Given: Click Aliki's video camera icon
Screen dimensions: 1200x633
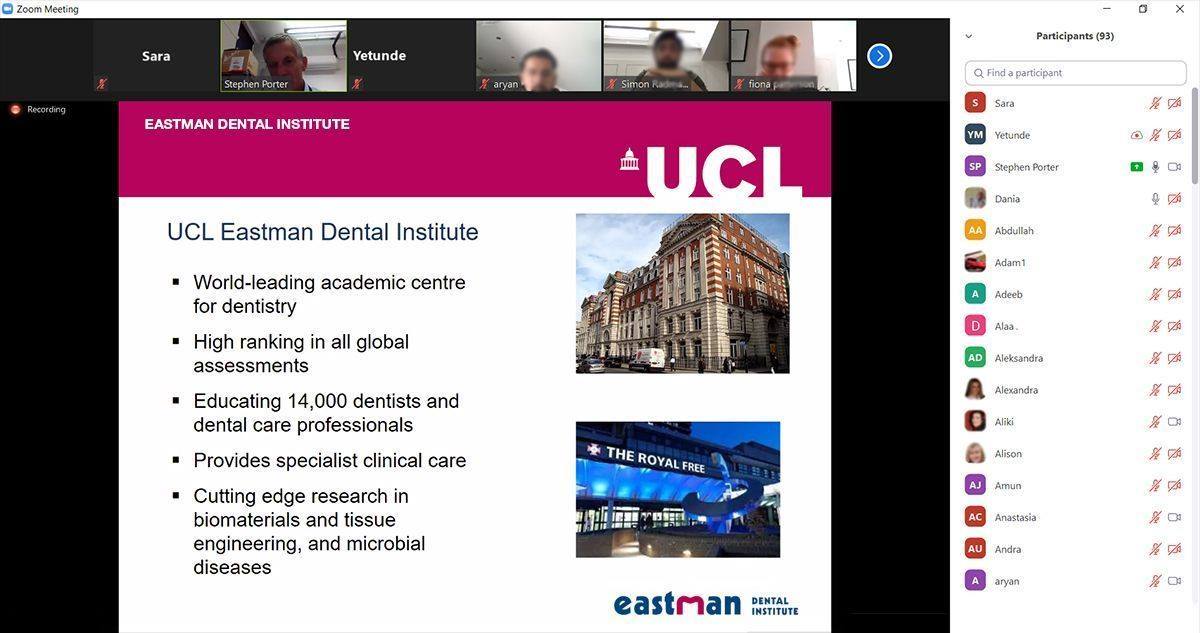Looking at the screenshot, I should coord(1175,422).
